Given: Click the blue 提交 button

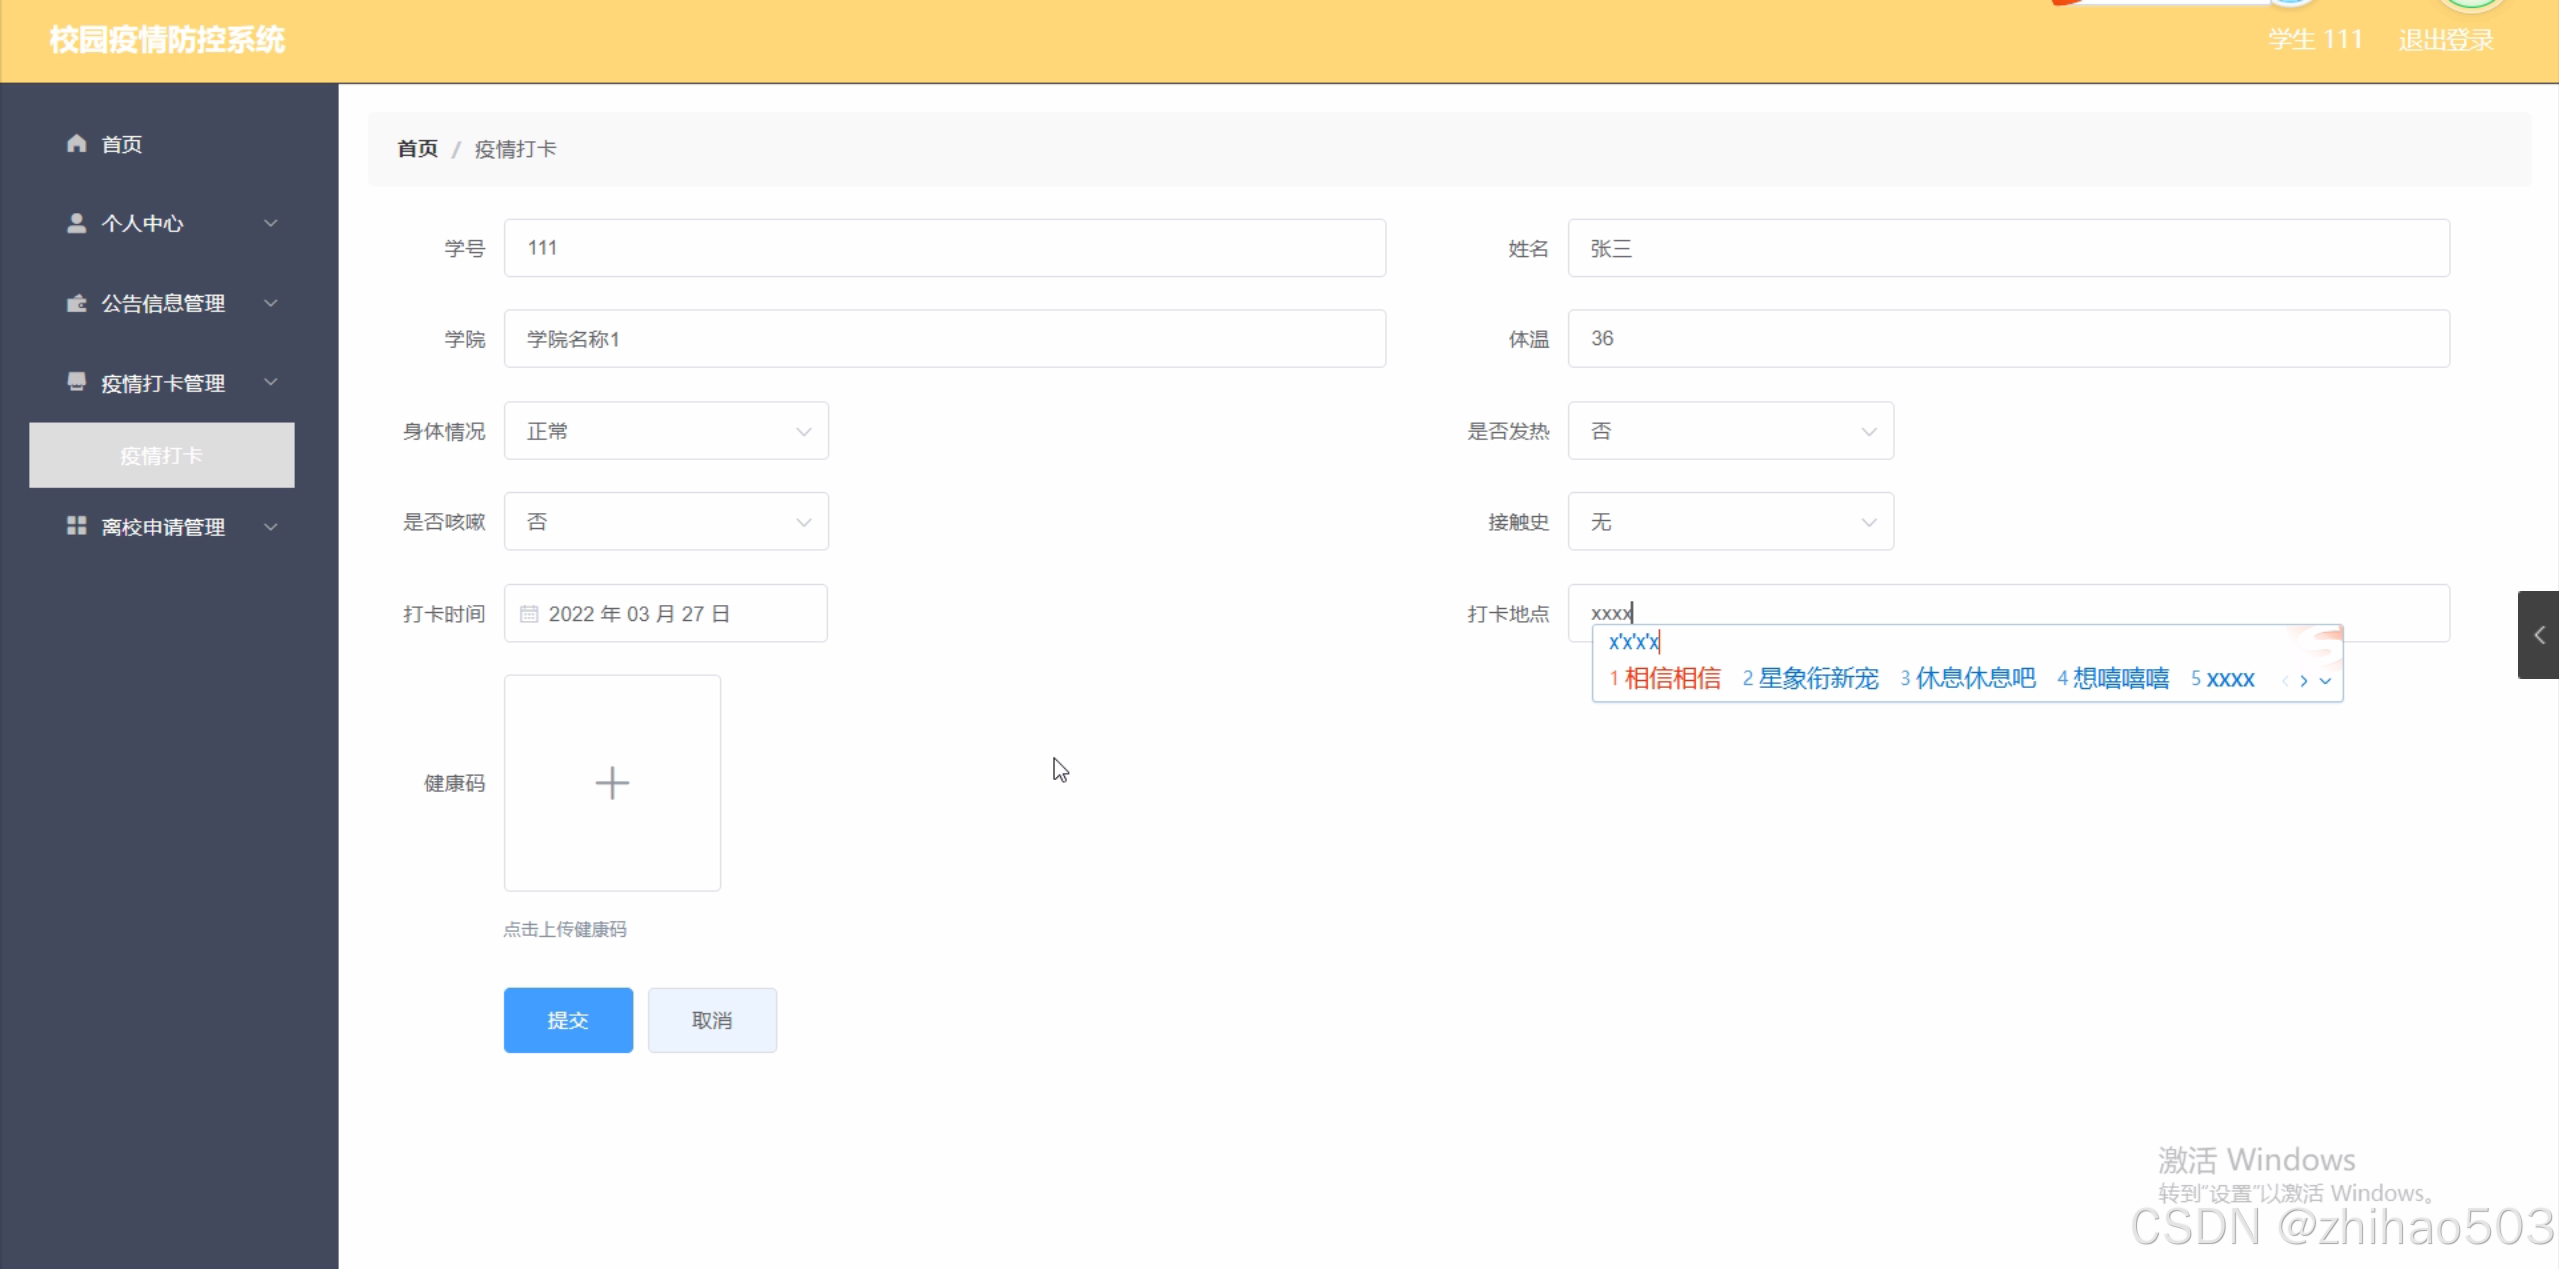Looking at the screenshot, I should click(x=568, y=1020).
